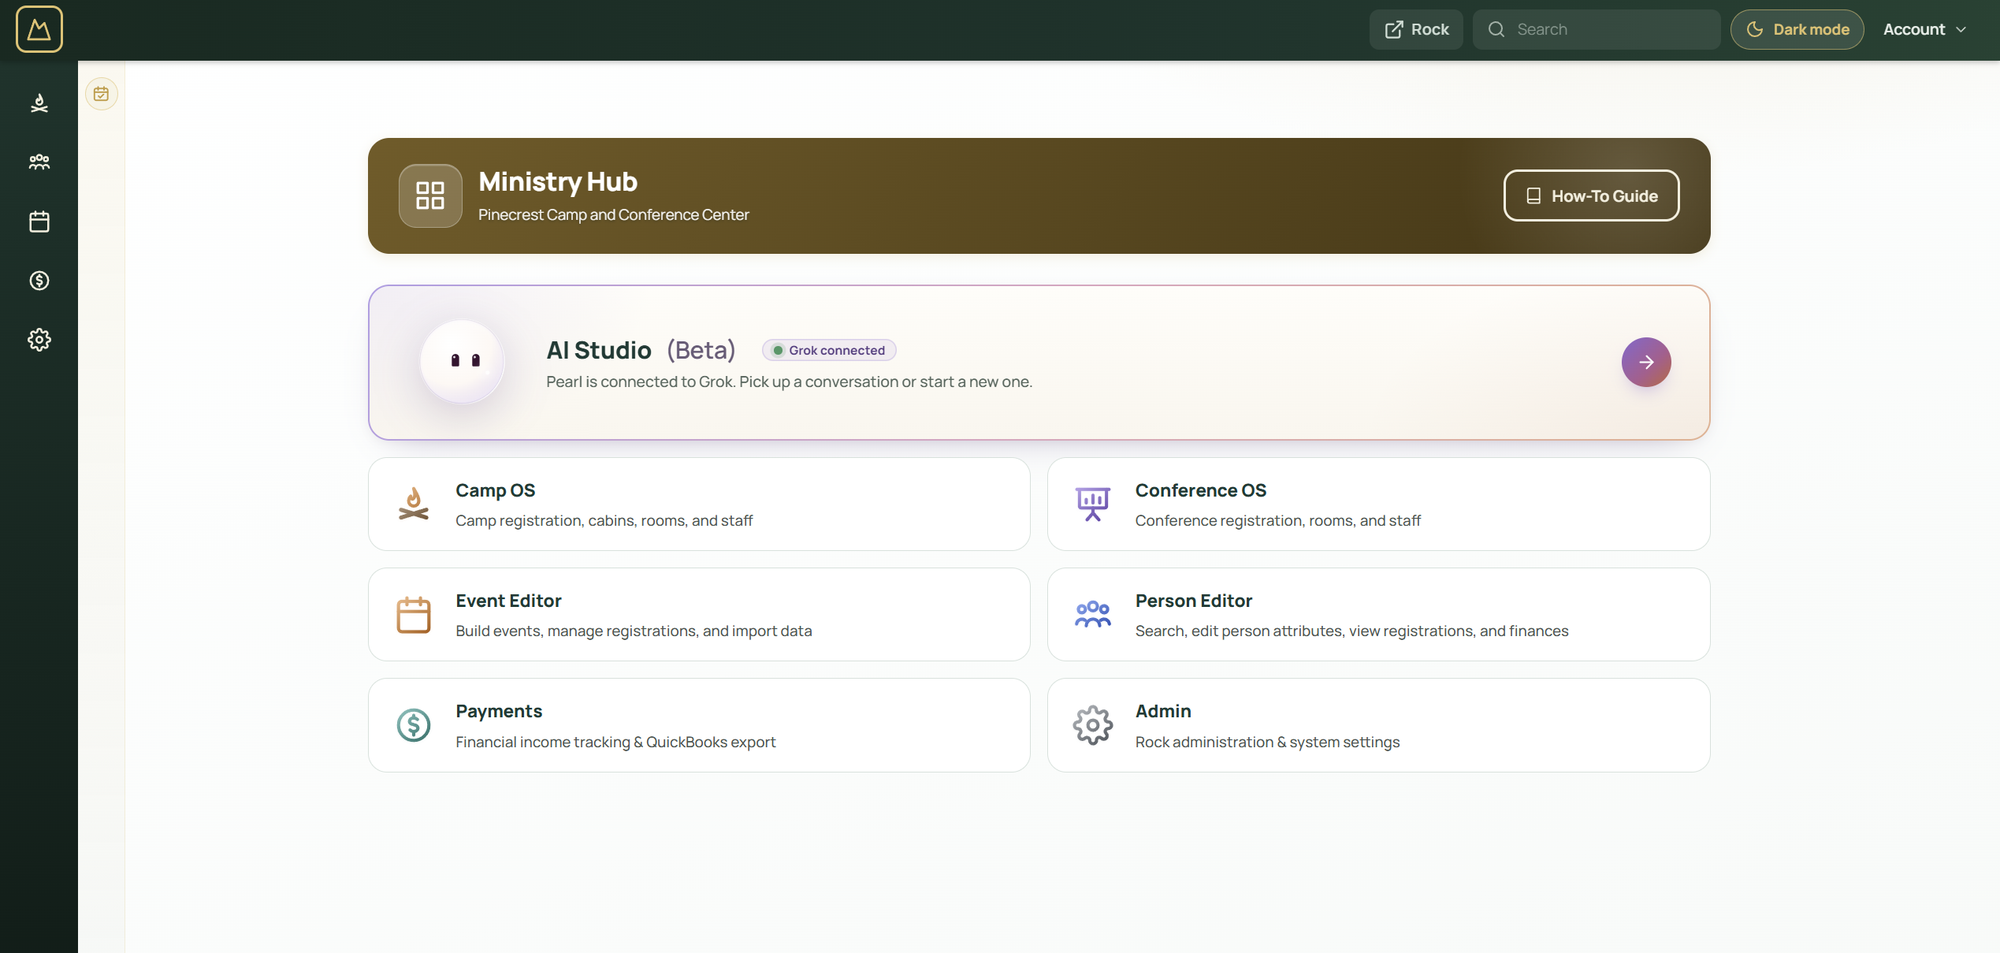The height and width of the screenshot is (953, 2000).
Task: Click the dollar icon on Payments card
Action: click(x=413, y=725)
